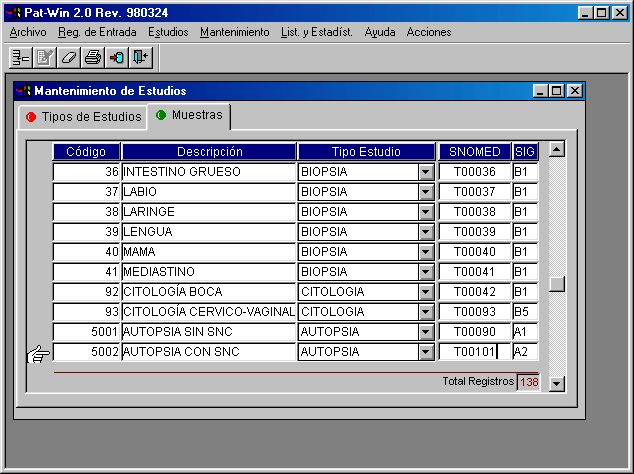The height and width of the screenshot is (474, 634).
Task: Click the pointing hand row indicator
Action: [38, 353]
